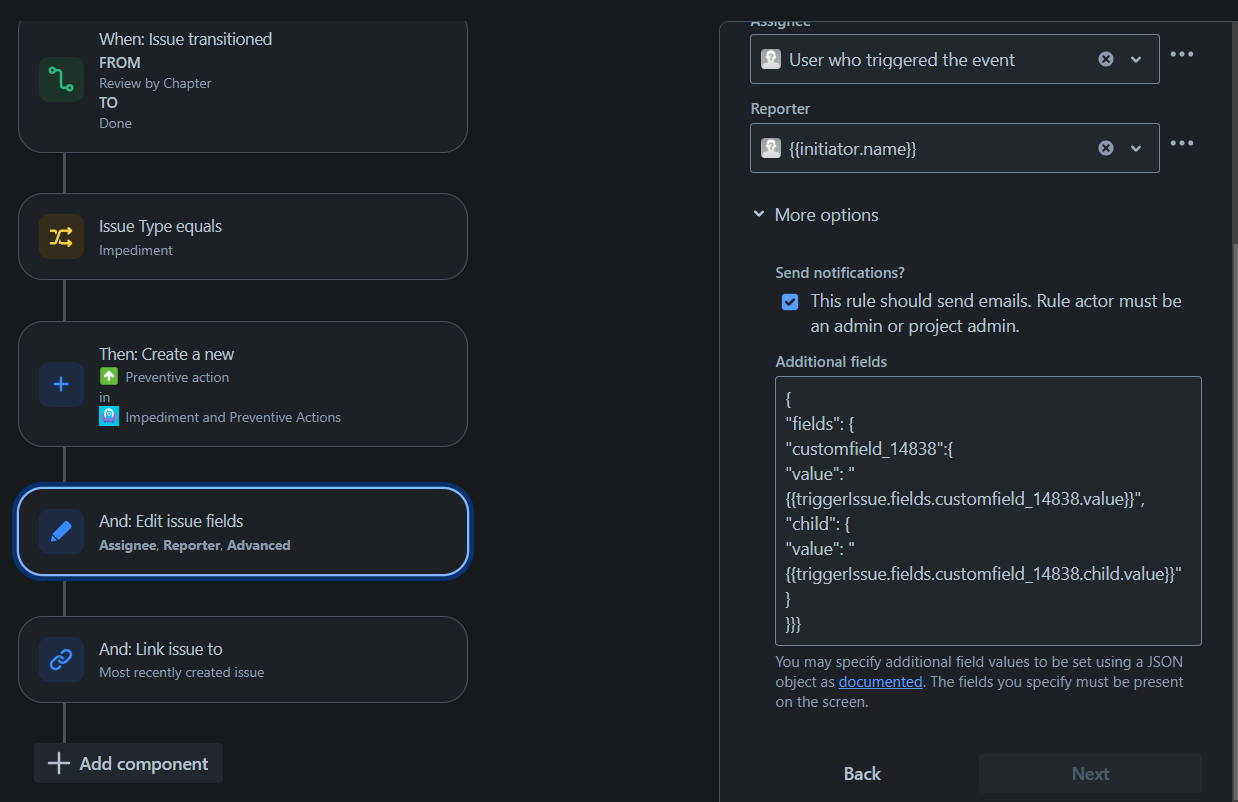Uncheck the send emails checkbox
Image resolution: width=1238 pixels, height=802 pixels.
[x=790, y=301]
